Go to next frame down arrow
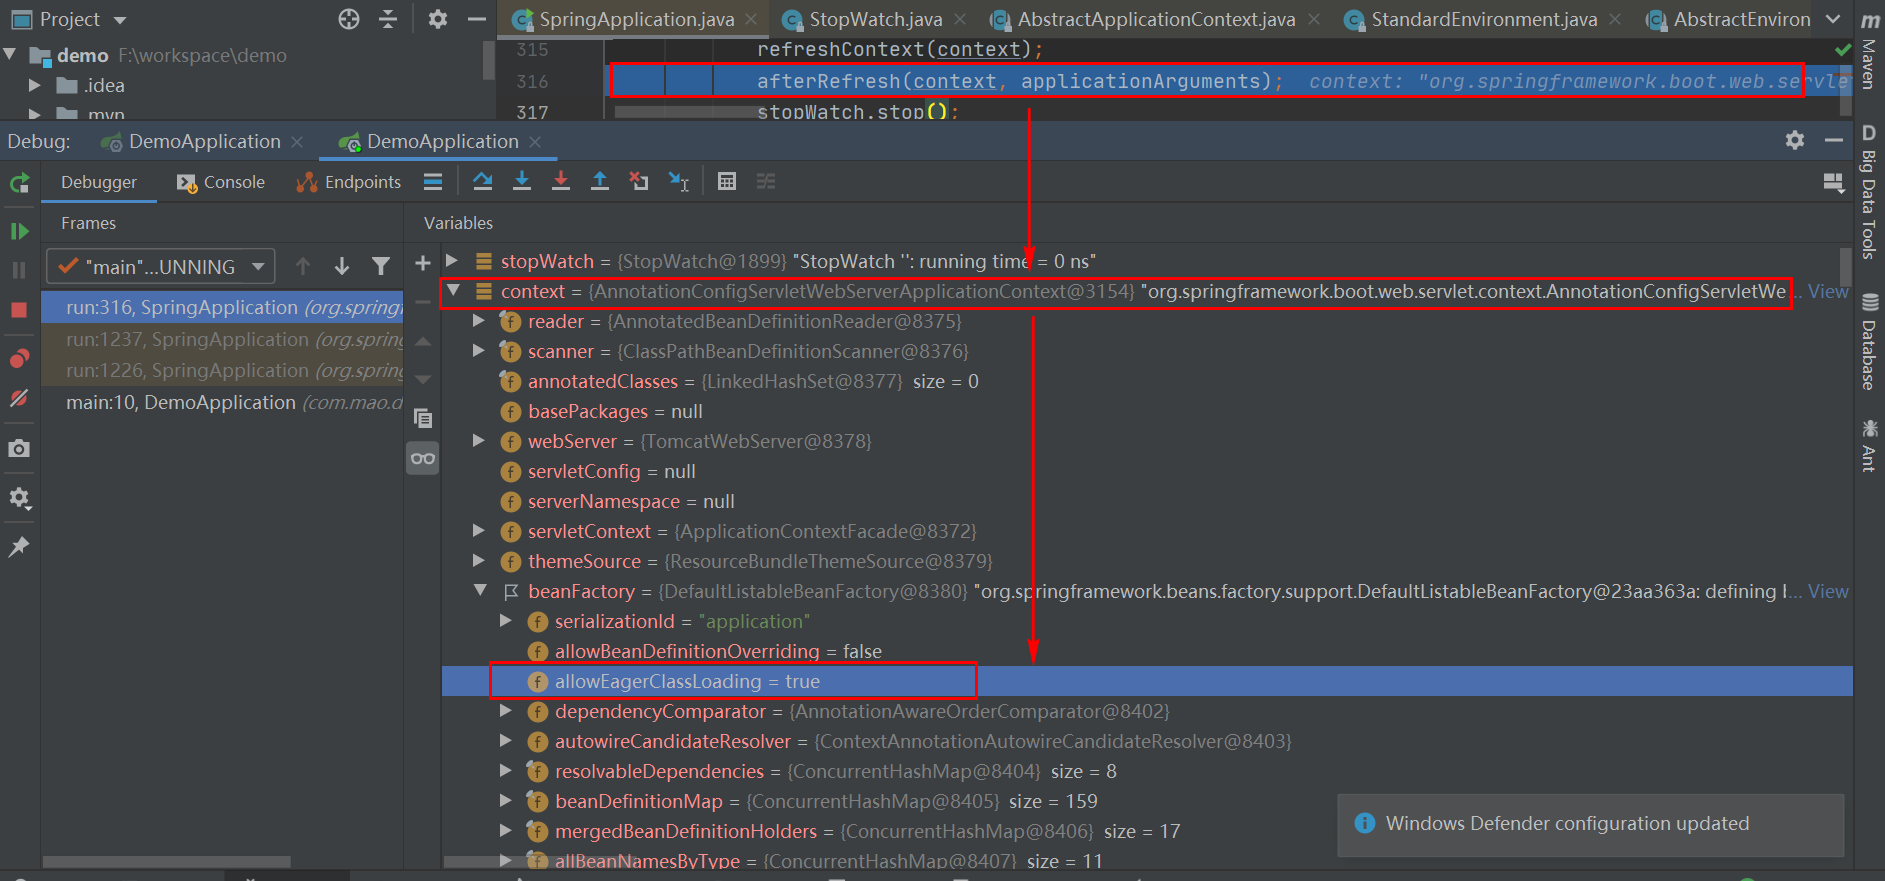 click(x=342, y=266)
